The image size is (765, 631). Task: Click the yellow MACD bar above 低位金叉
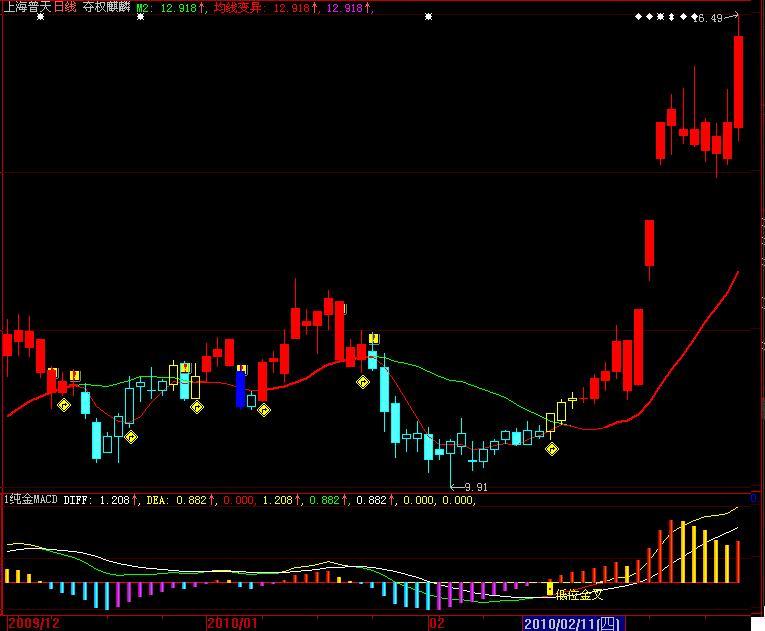coord(550,589)
